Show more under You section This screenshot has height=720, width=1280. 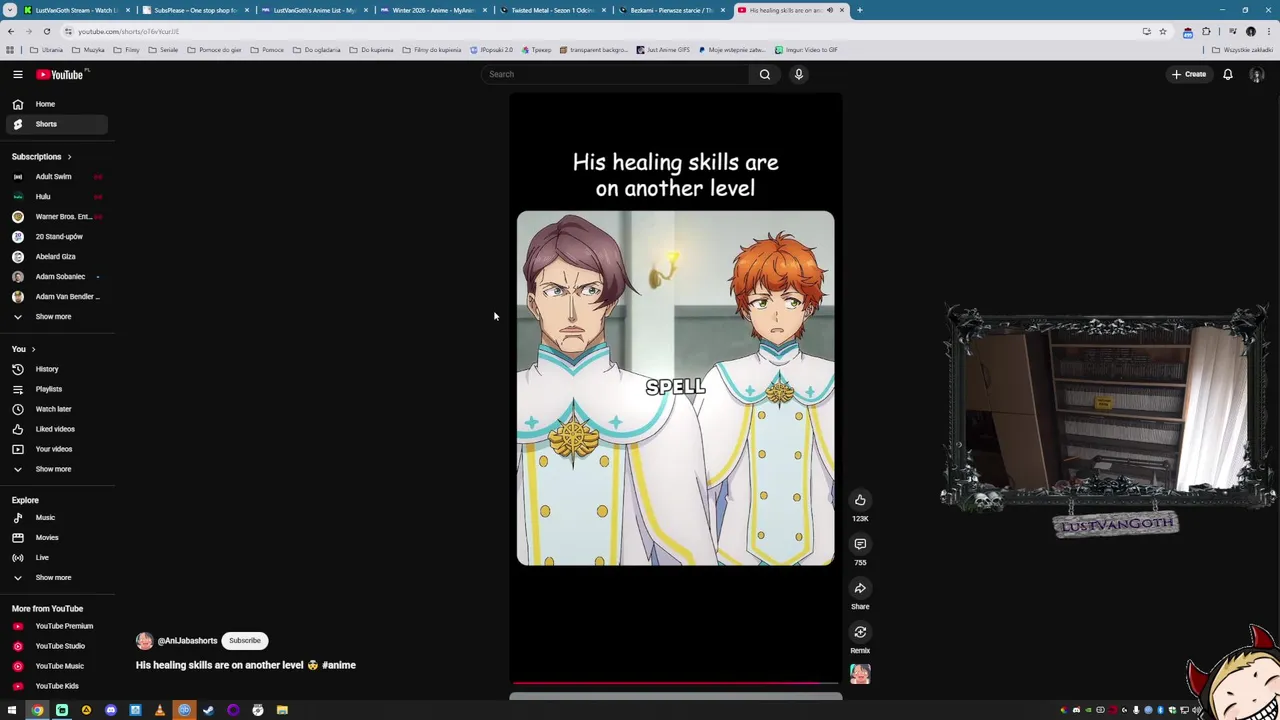click(56, 469)
